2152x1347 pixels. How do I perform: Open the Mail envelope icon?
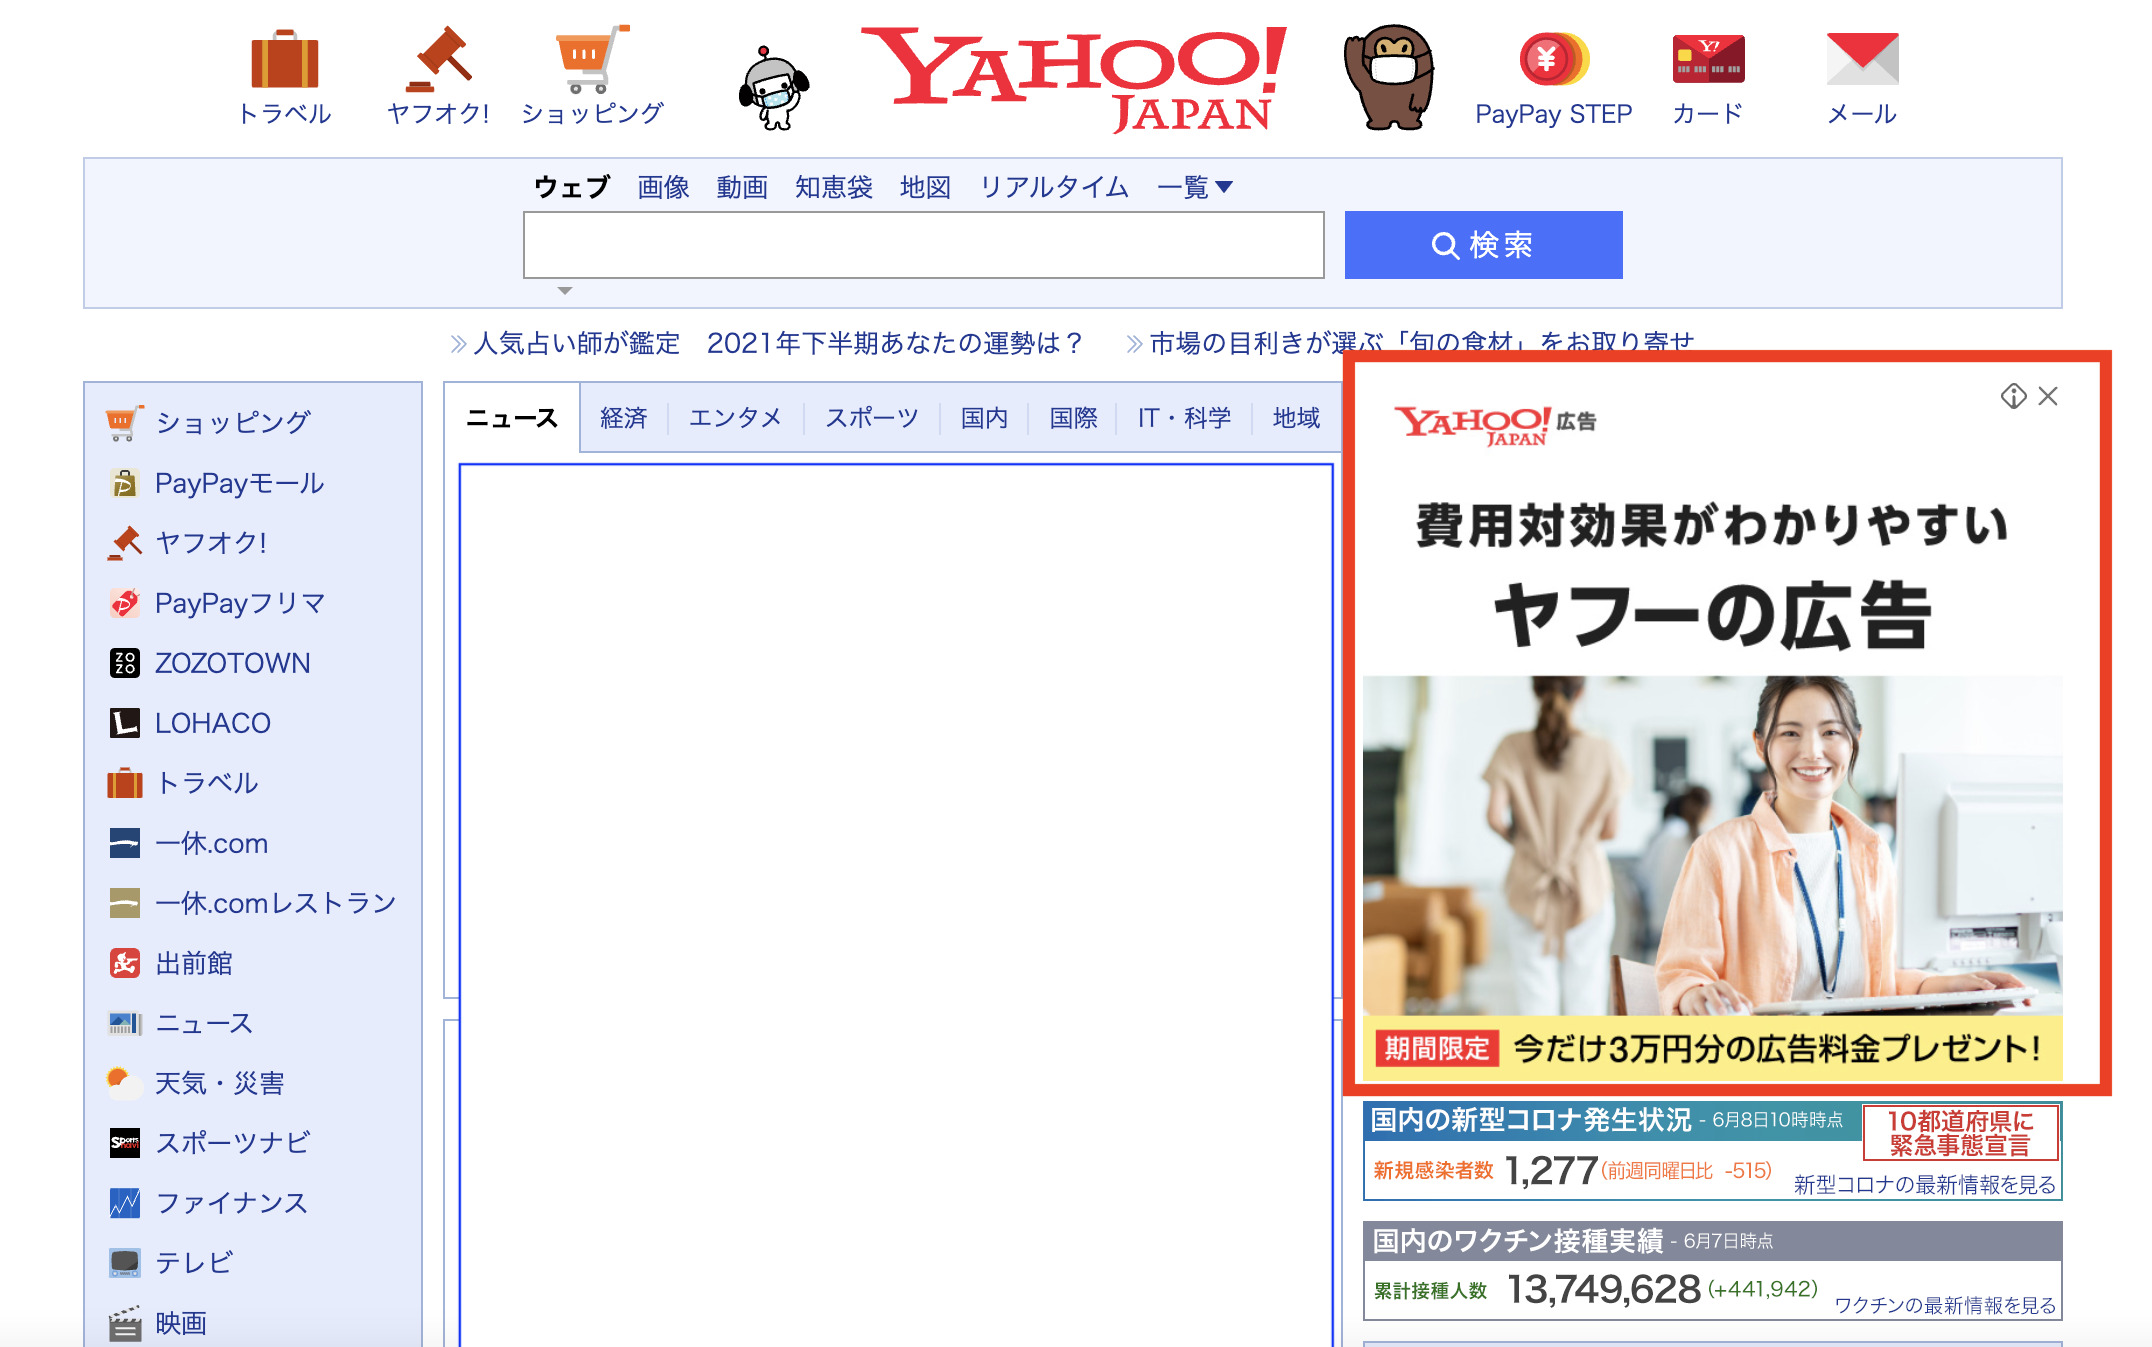1861,59
